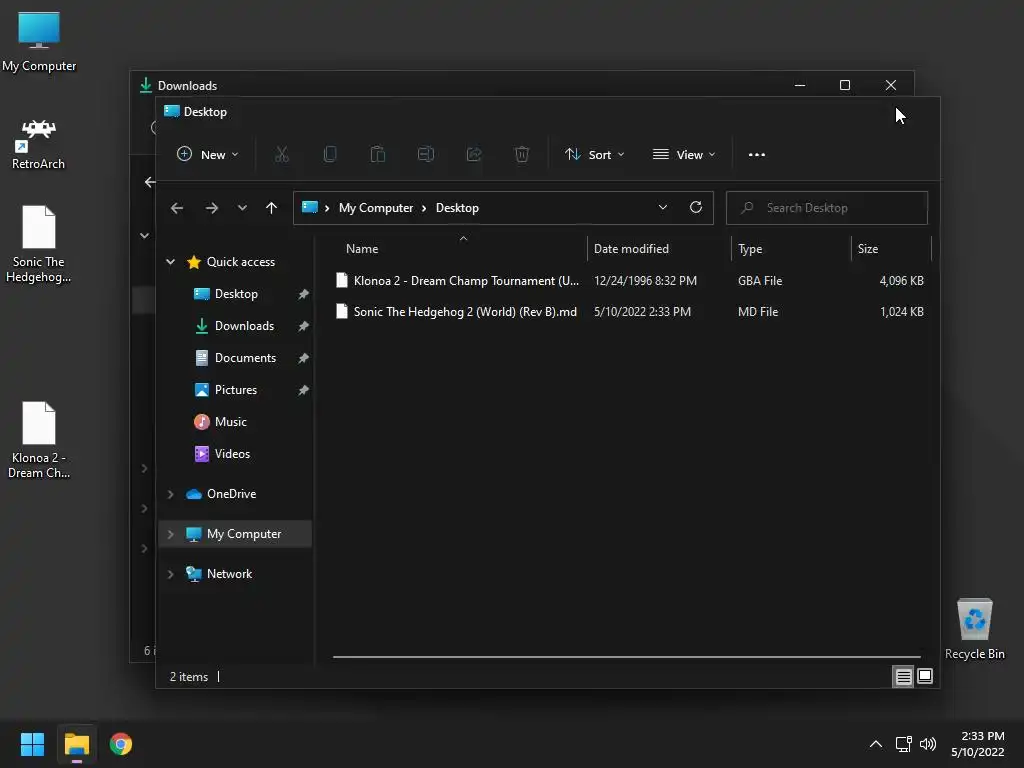Screen dimensions: 1024x768
Task: Select My Computer desktop icon
Action: (39, 41)
